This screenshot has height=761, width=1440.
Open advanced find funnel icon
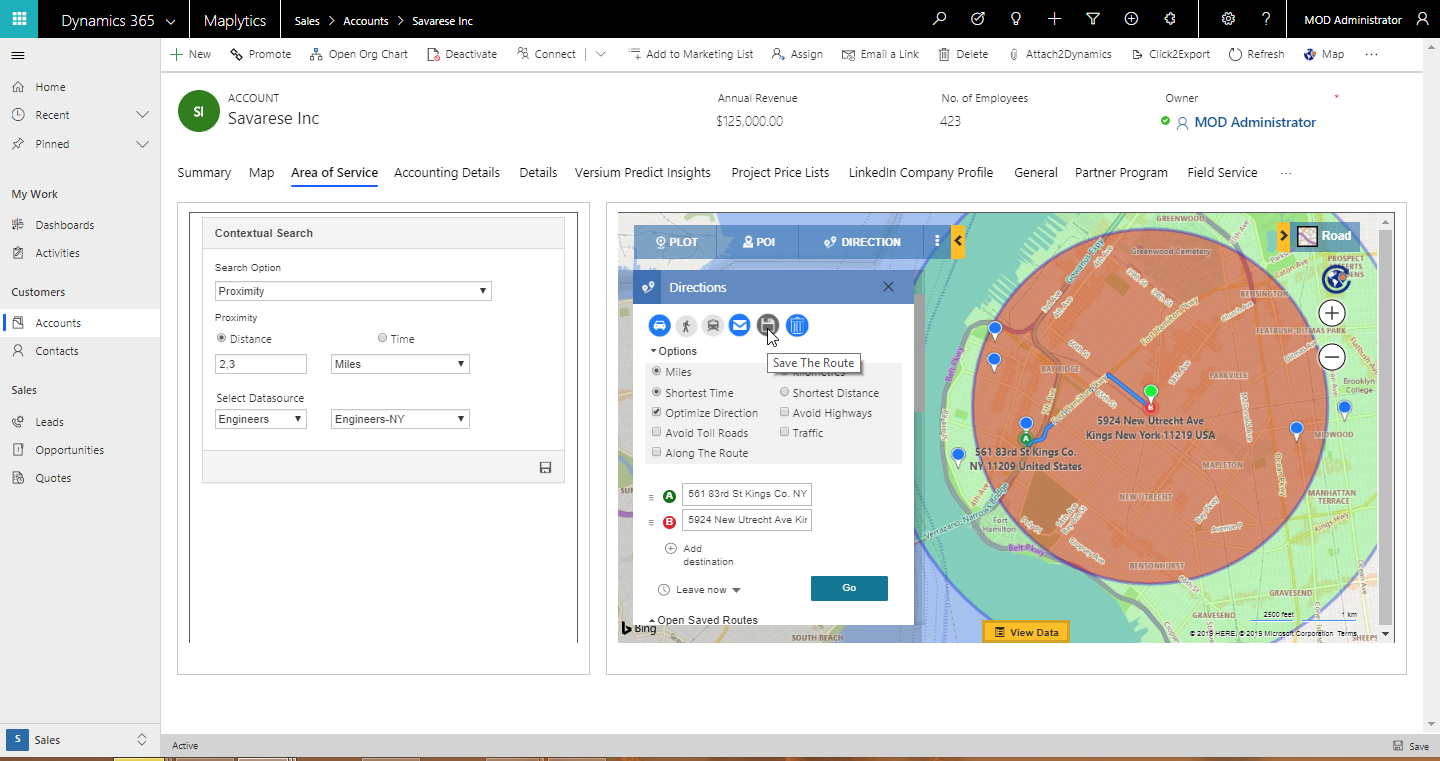pyautogui.click(x=1093, y=20)
